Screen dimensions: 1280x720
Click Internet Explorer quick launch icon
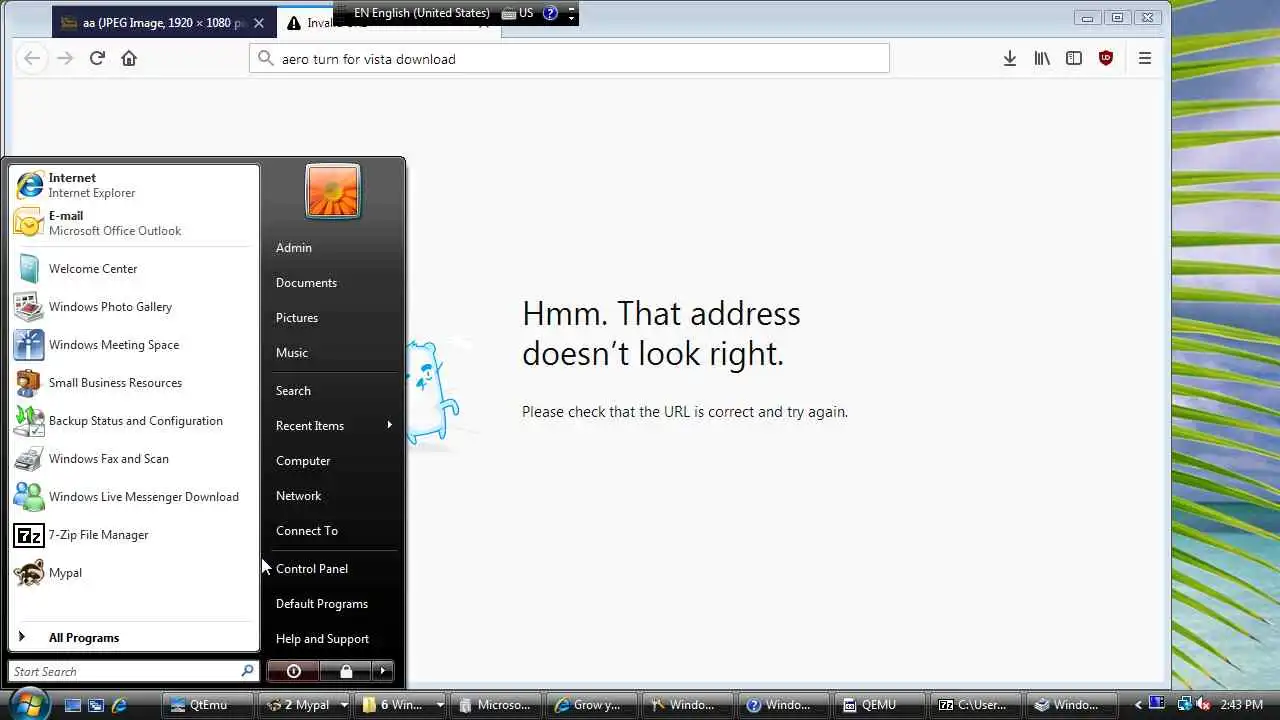119,705
